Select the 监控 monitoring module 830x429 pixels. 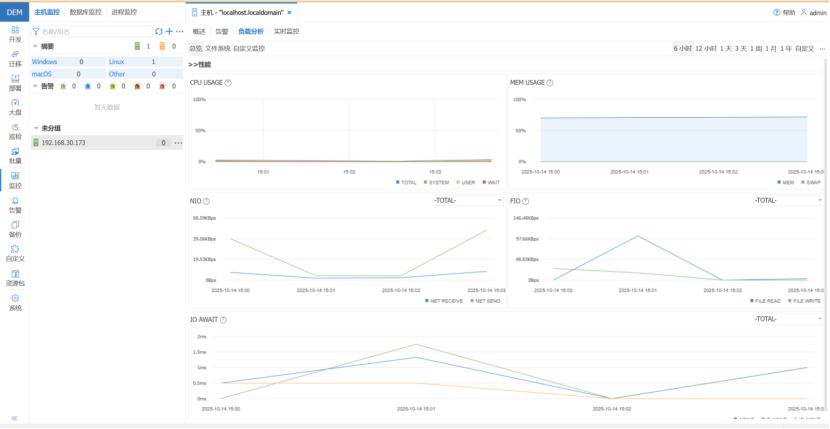click(15, 180)
